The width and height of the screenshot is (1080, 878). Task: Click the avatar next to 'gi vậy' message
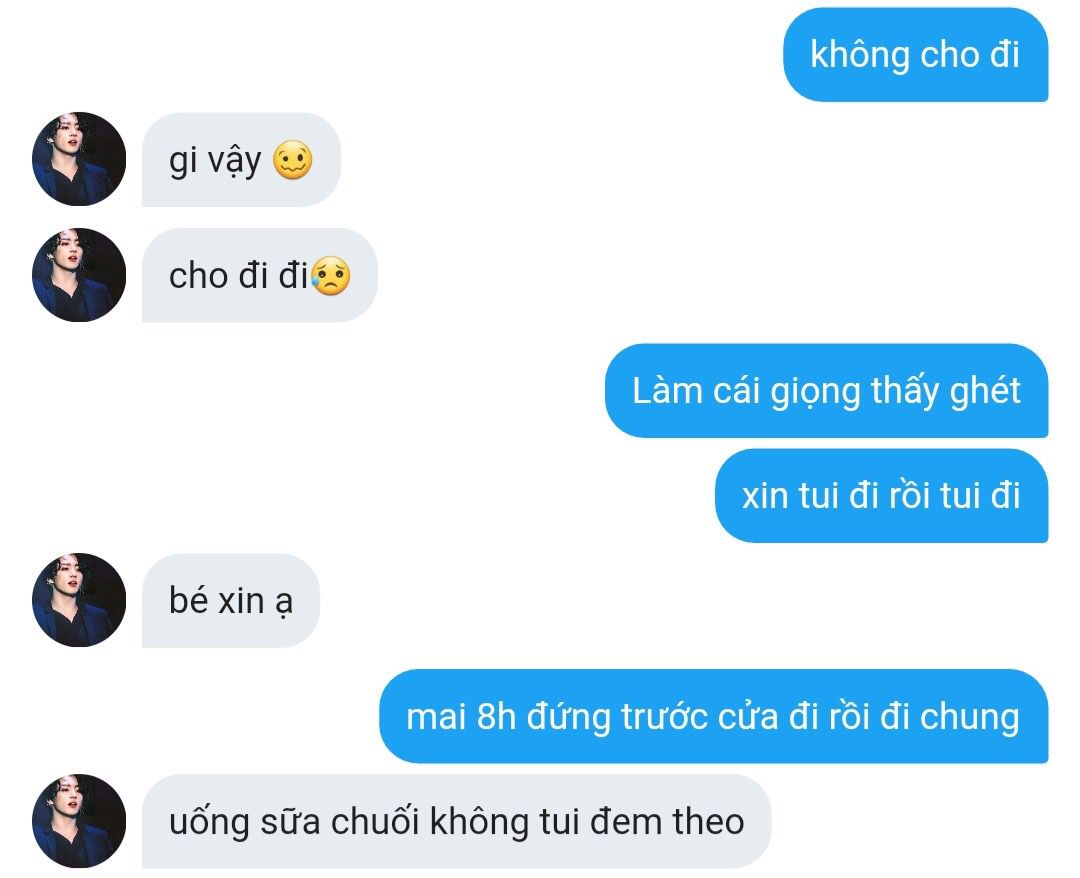79,159
